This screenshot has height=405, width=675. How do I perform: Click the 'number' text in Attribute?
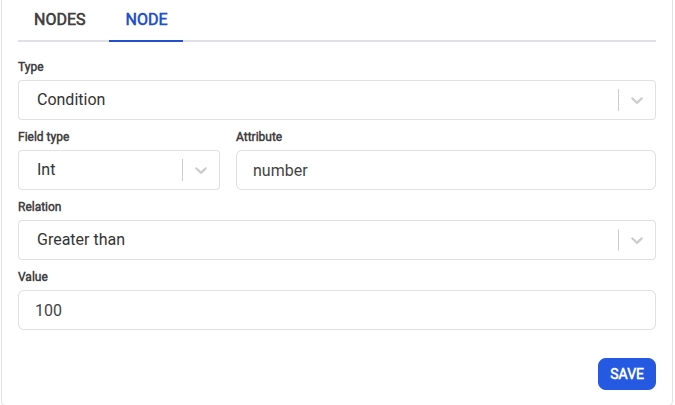click(x=280, y=170)
